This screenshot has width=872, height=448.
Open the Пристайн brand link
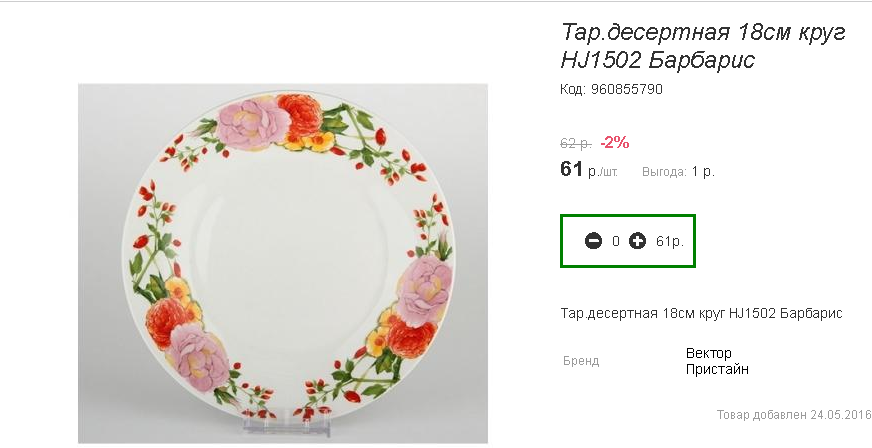[718, 369]
